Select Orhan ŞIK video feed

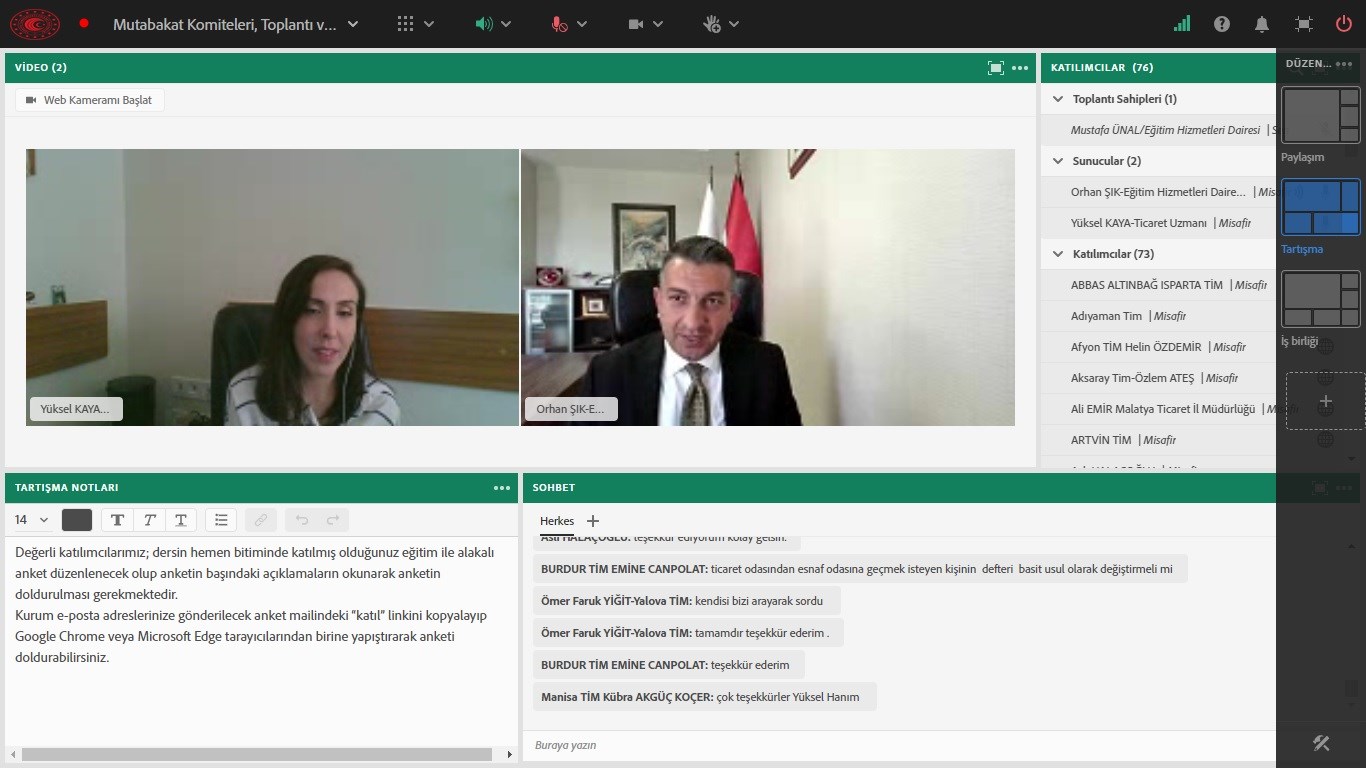coord(768,288)
